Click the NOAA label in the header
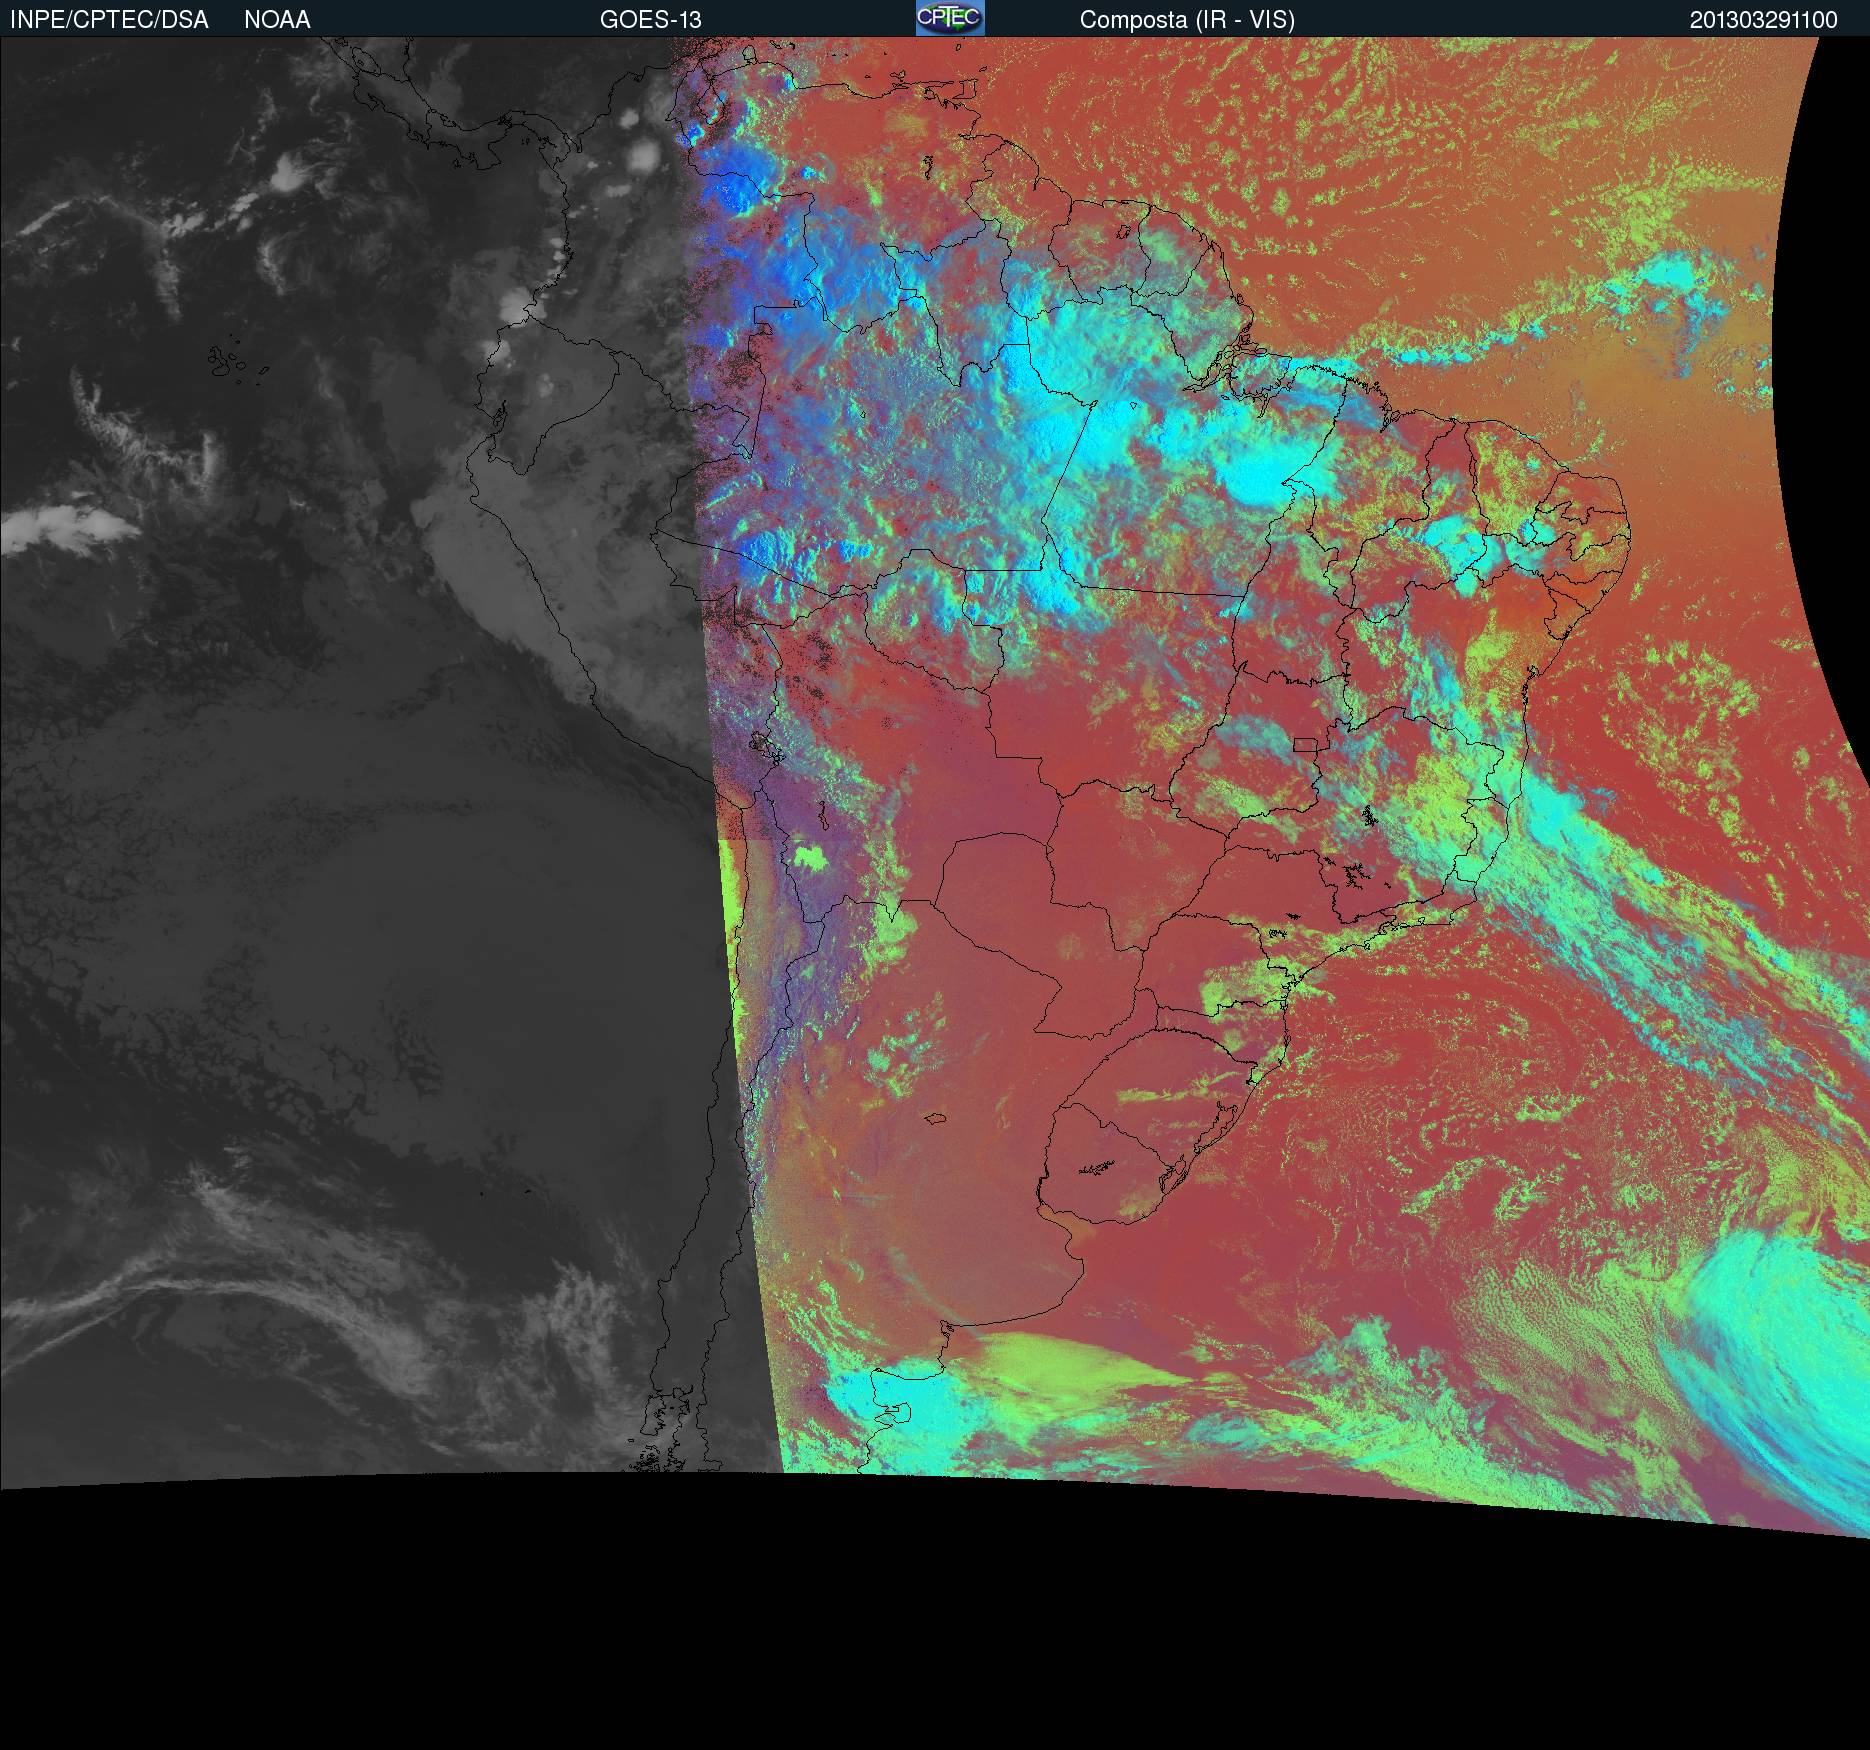 coord(277,20)
